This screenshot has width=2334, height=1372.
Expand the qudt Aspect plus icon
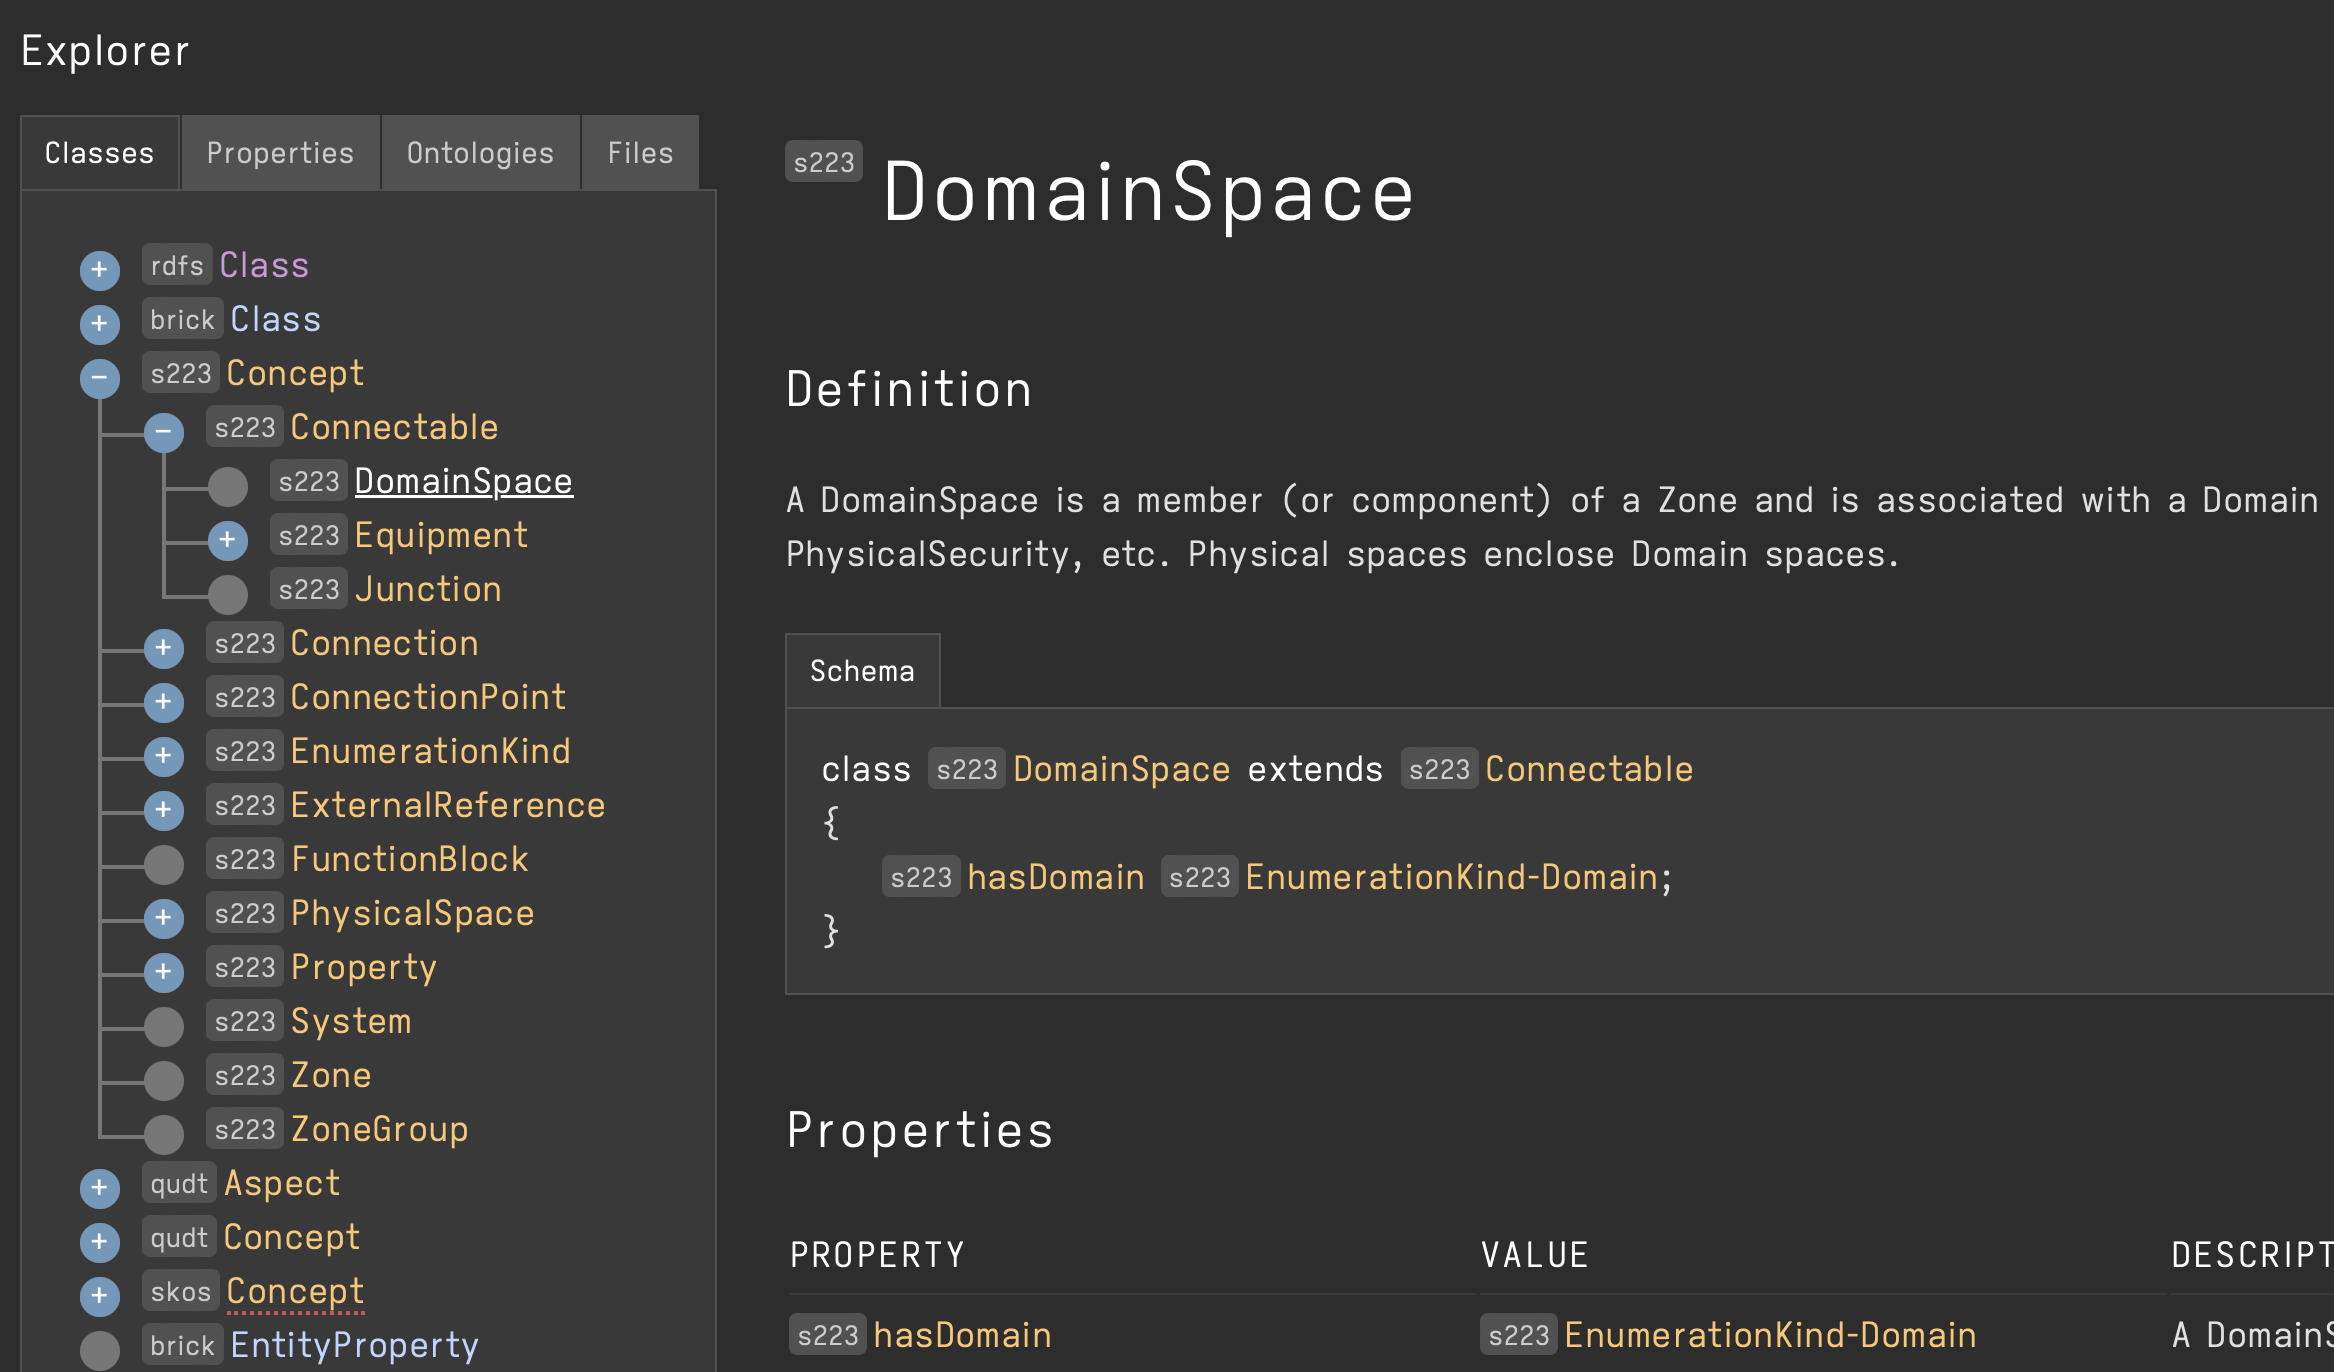pyautogui.click(x=99, y=1187)
